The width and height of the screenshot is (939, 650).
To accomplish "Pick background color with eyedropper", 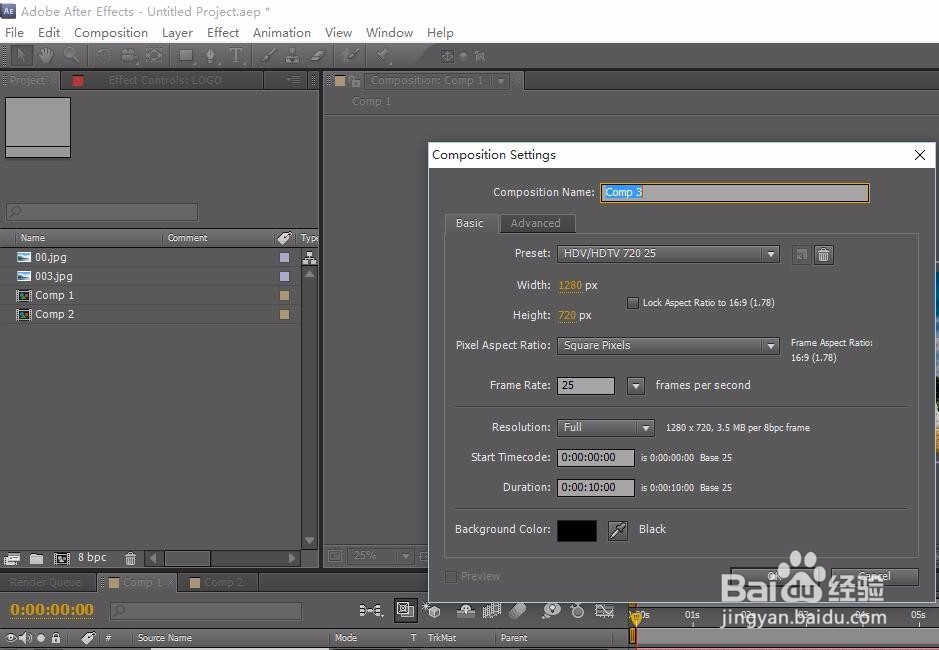I will coord(618,530).
